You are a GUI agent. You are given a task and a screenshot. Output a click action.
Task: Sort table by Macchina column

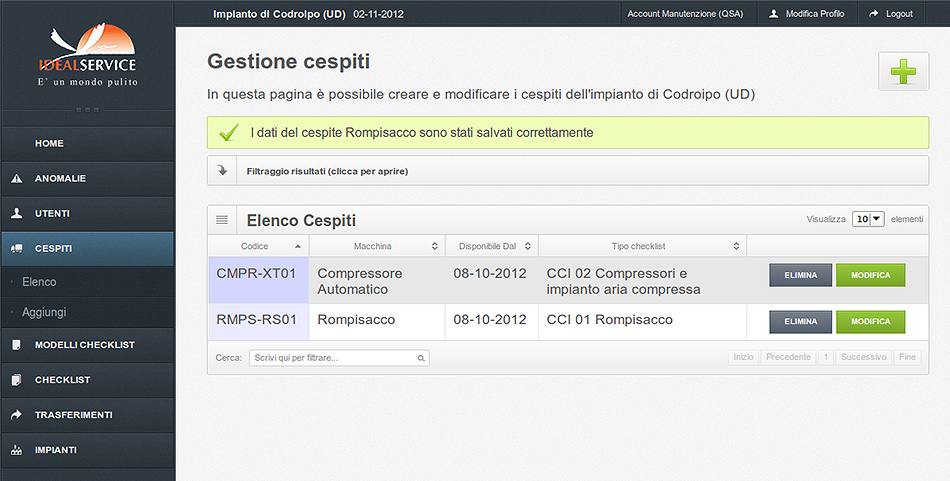377,246
